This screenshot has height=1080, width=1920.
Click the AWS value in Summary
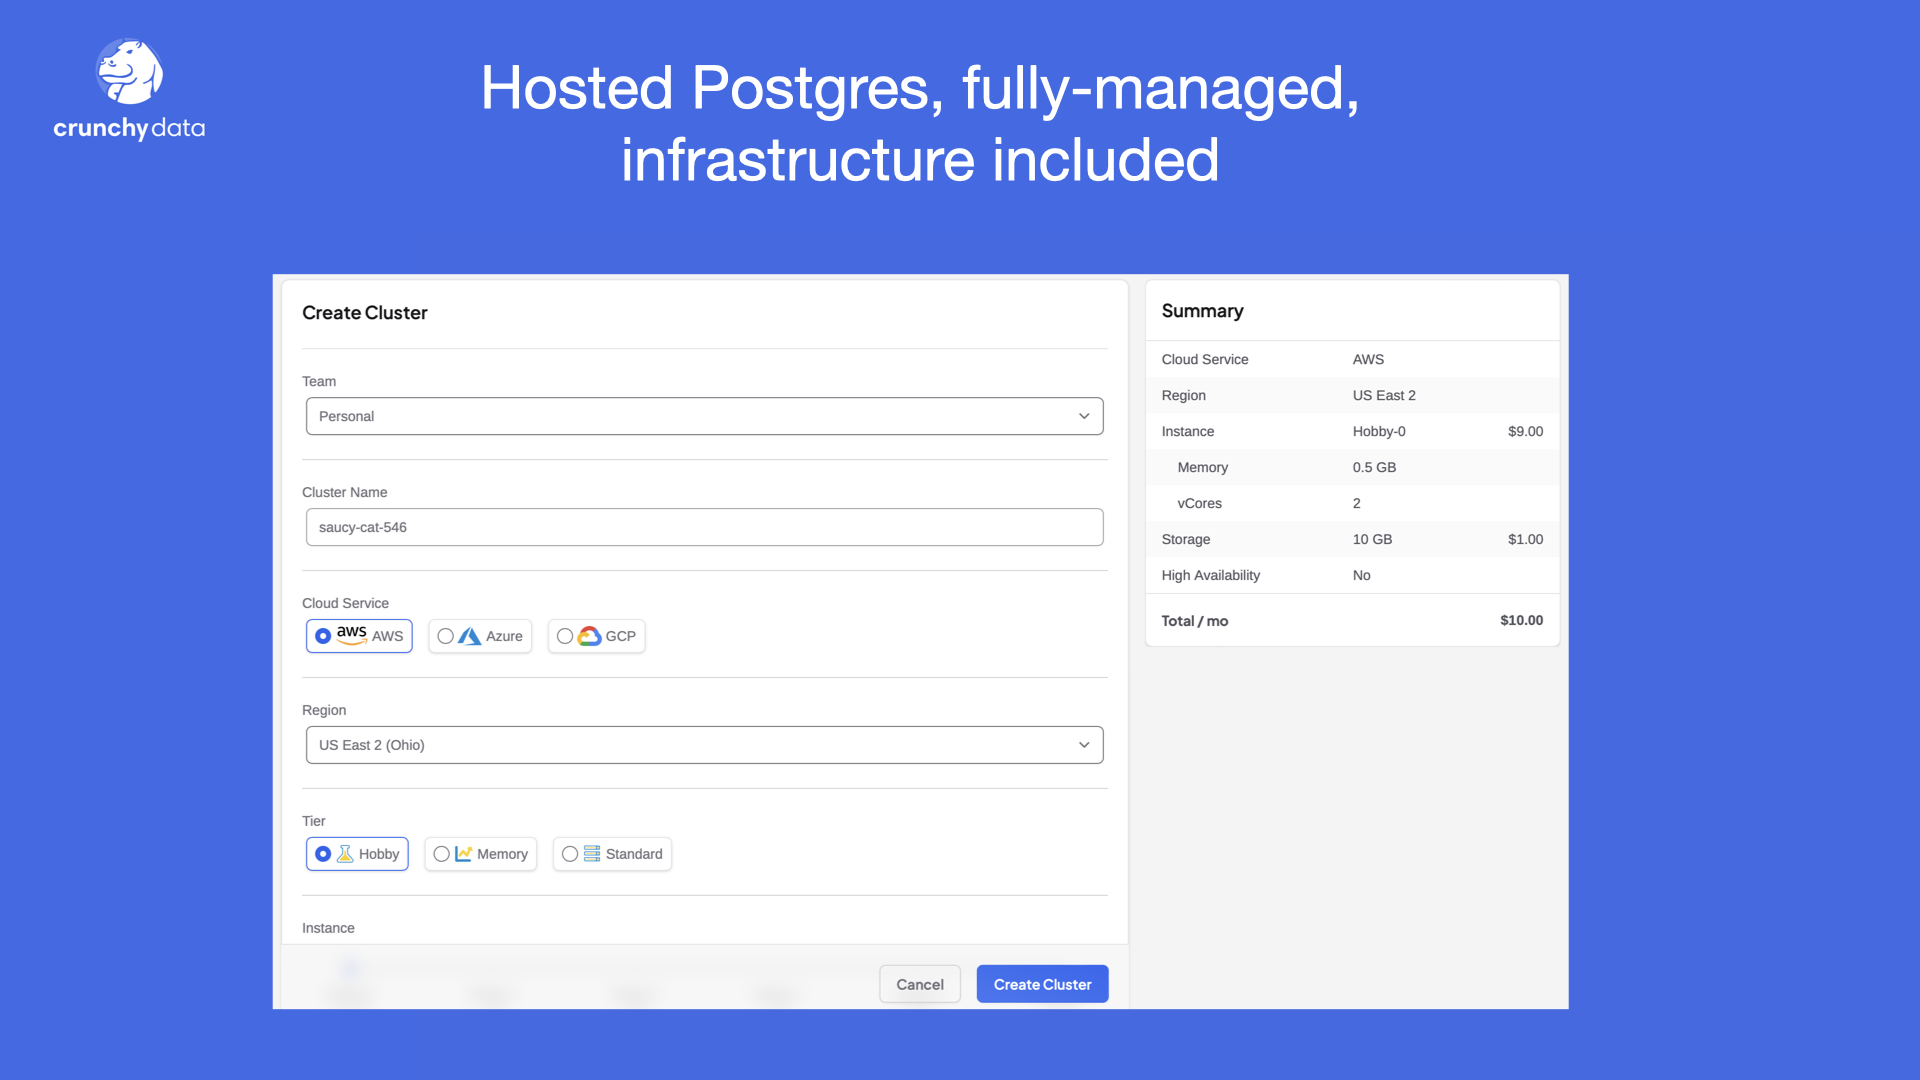pos(1368,359)
